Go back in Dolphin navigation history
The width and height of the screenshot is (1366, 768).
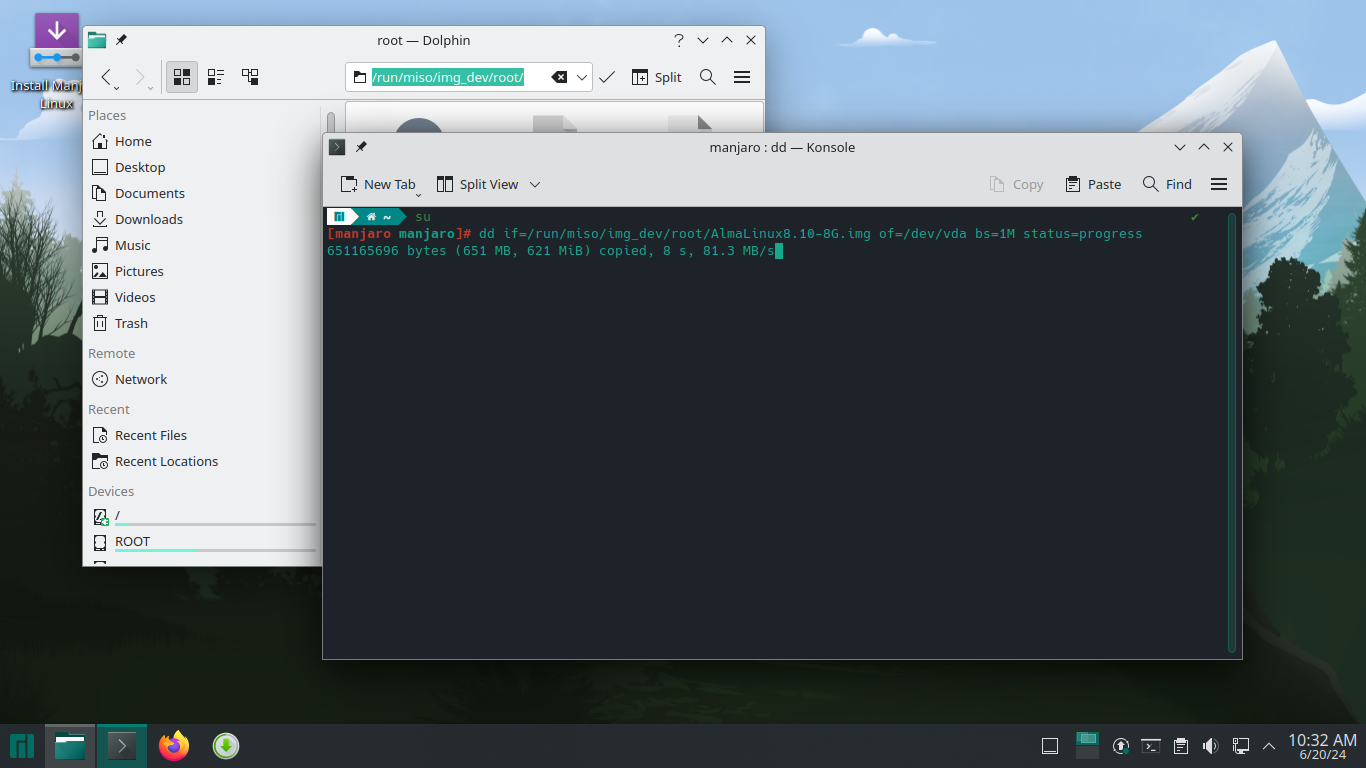[106, 77]
